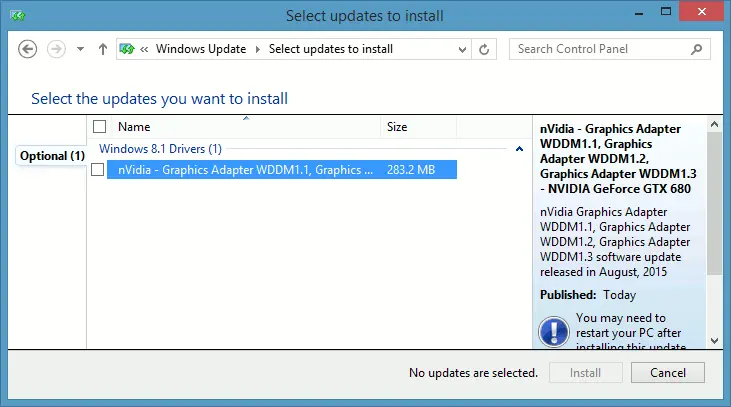Click the blue restart info icon
This screenshot has height=407, width=731.
pos(554,331)
